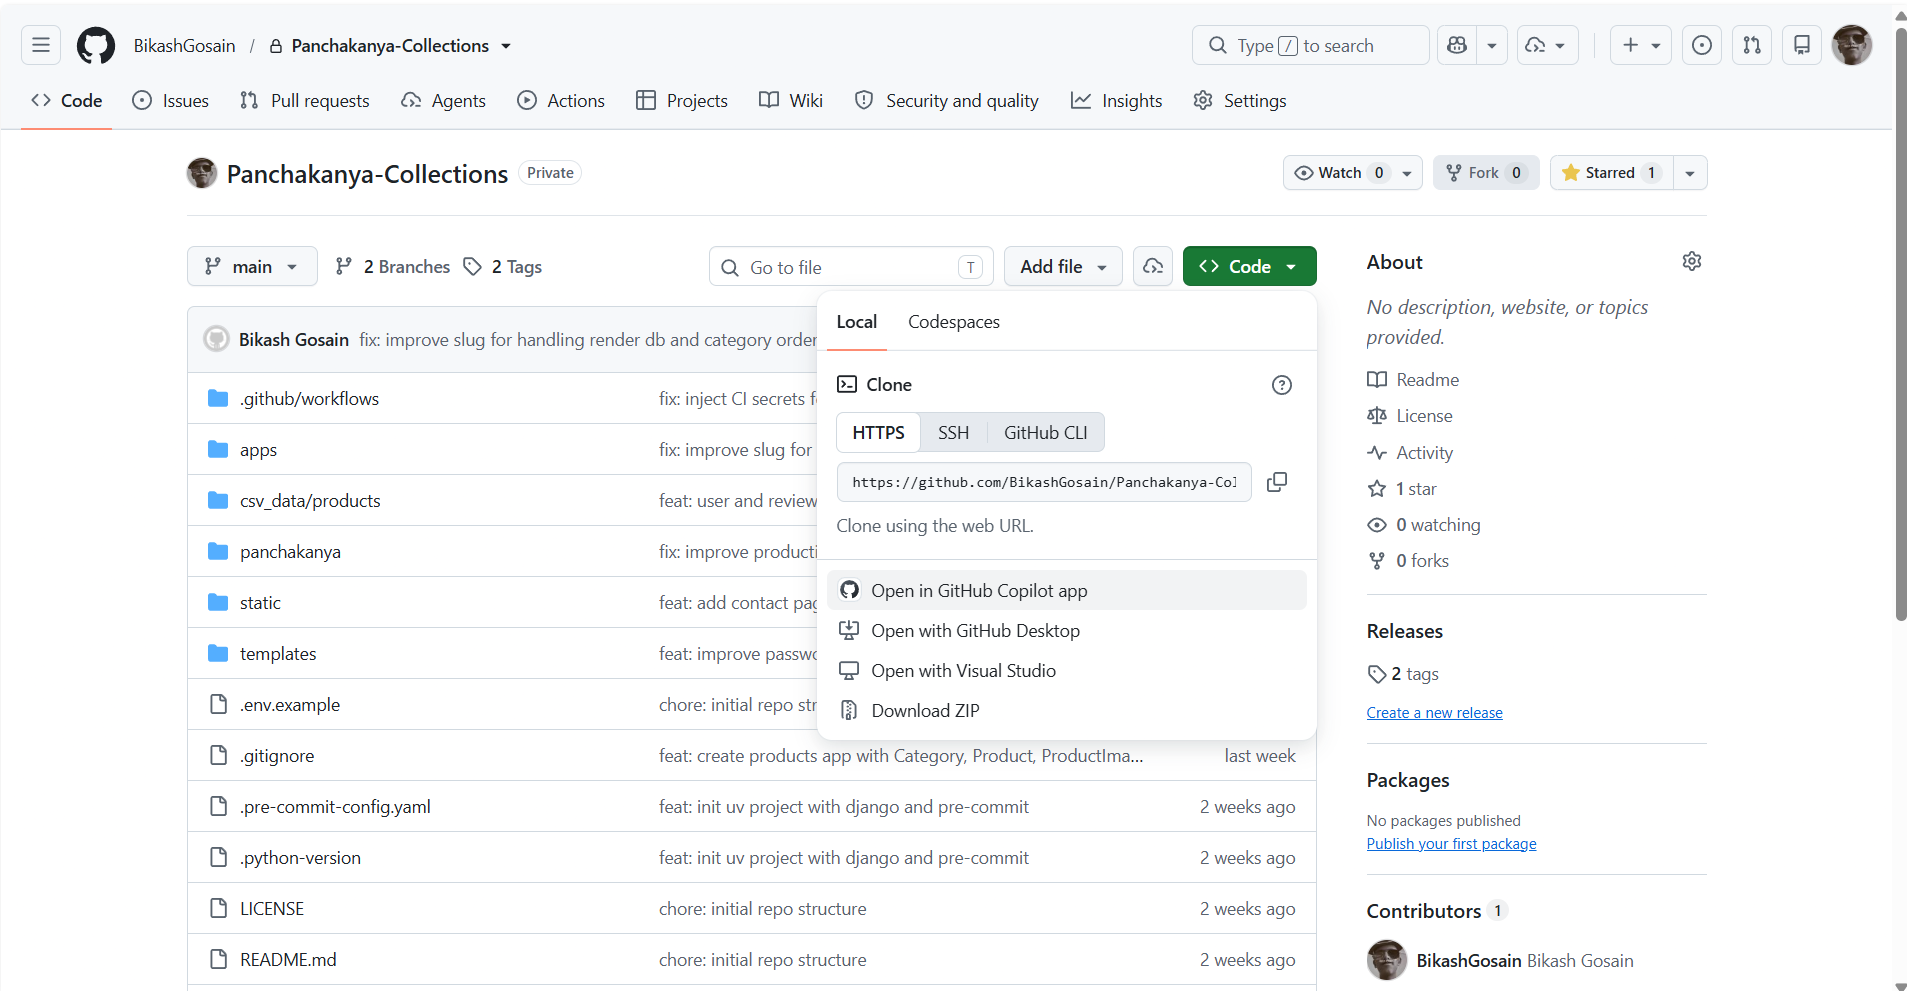Open the Actions tab

561,100
